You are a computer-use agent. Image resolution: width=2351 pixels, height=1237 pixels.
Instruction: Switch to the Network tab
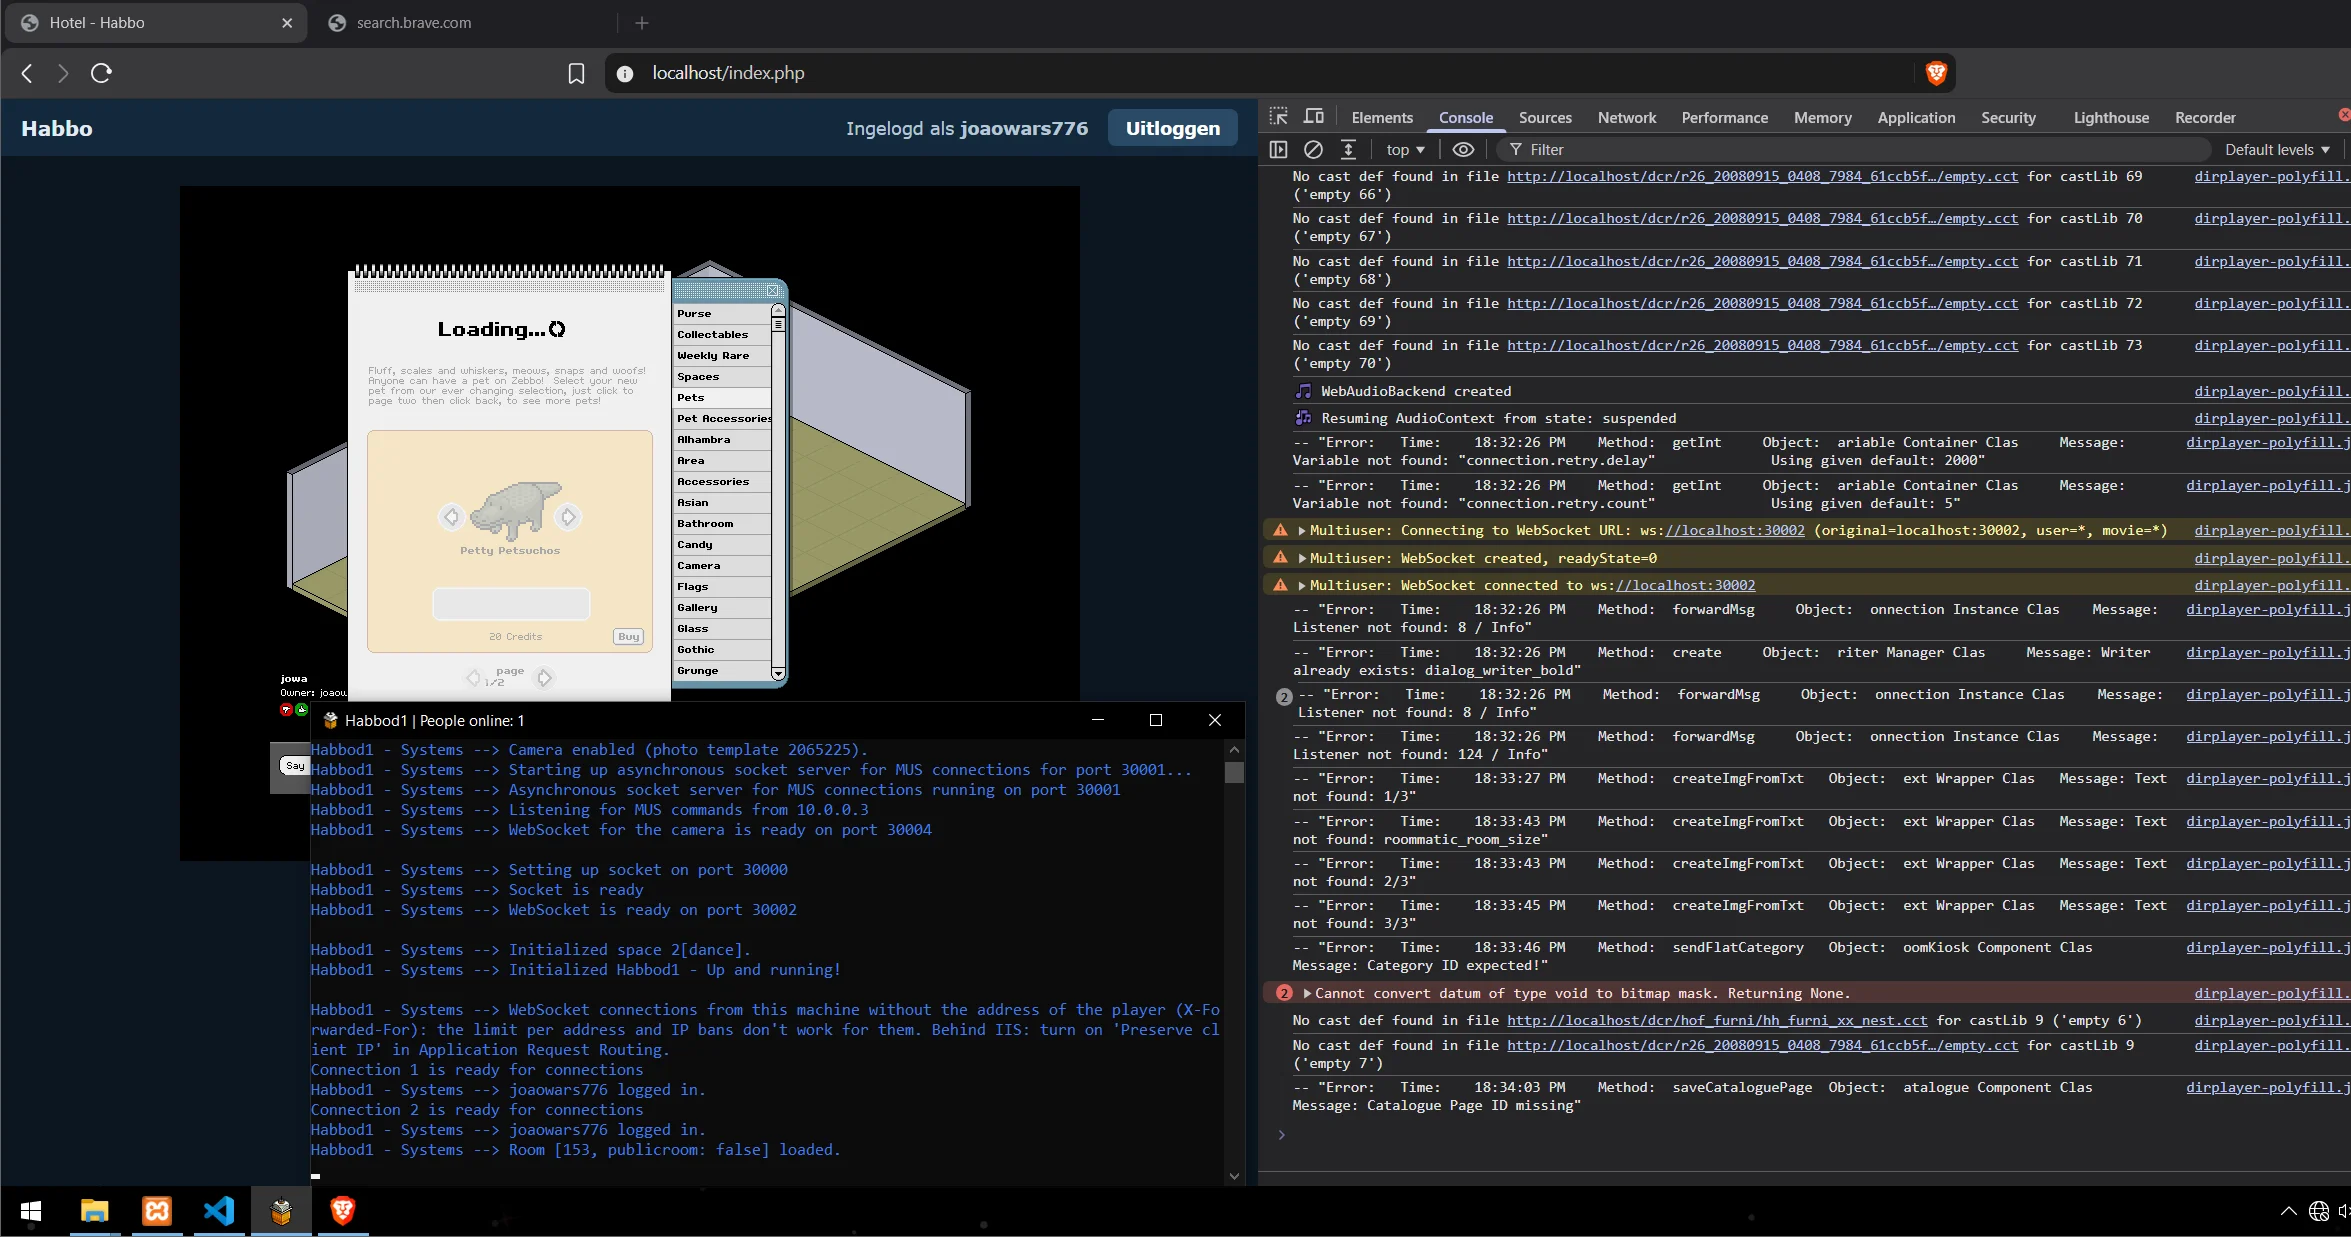(1626, 117)
